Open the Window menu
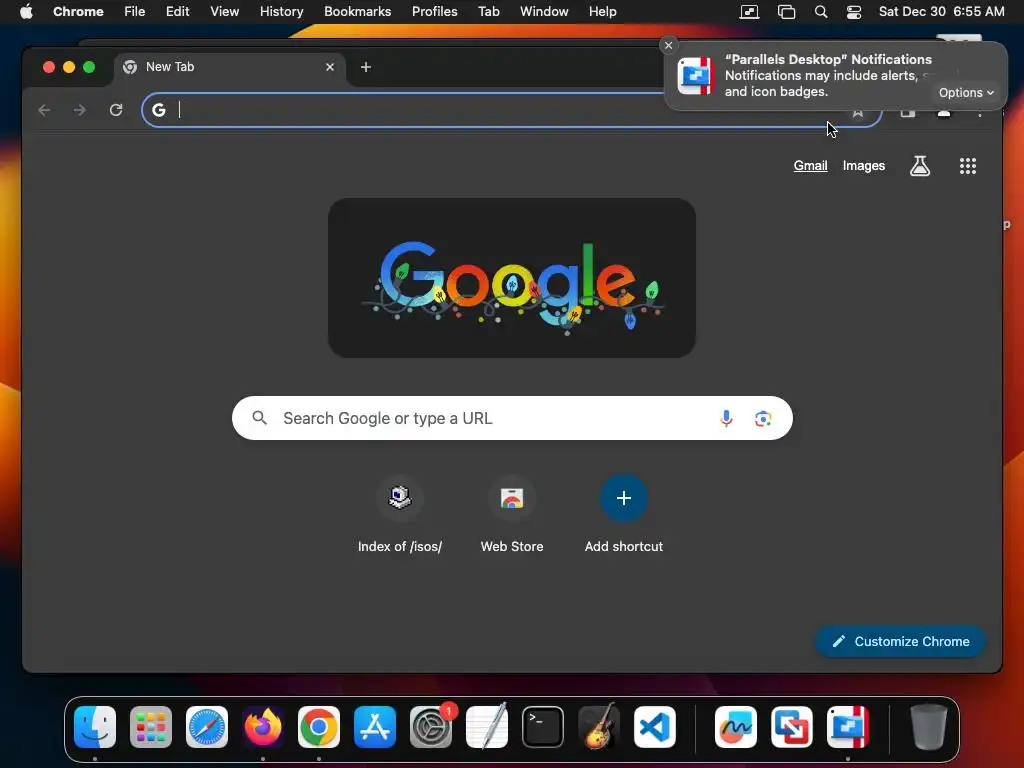Viewport: 1024px width, 768px height. pyautogui.click(x=544, y=12)
